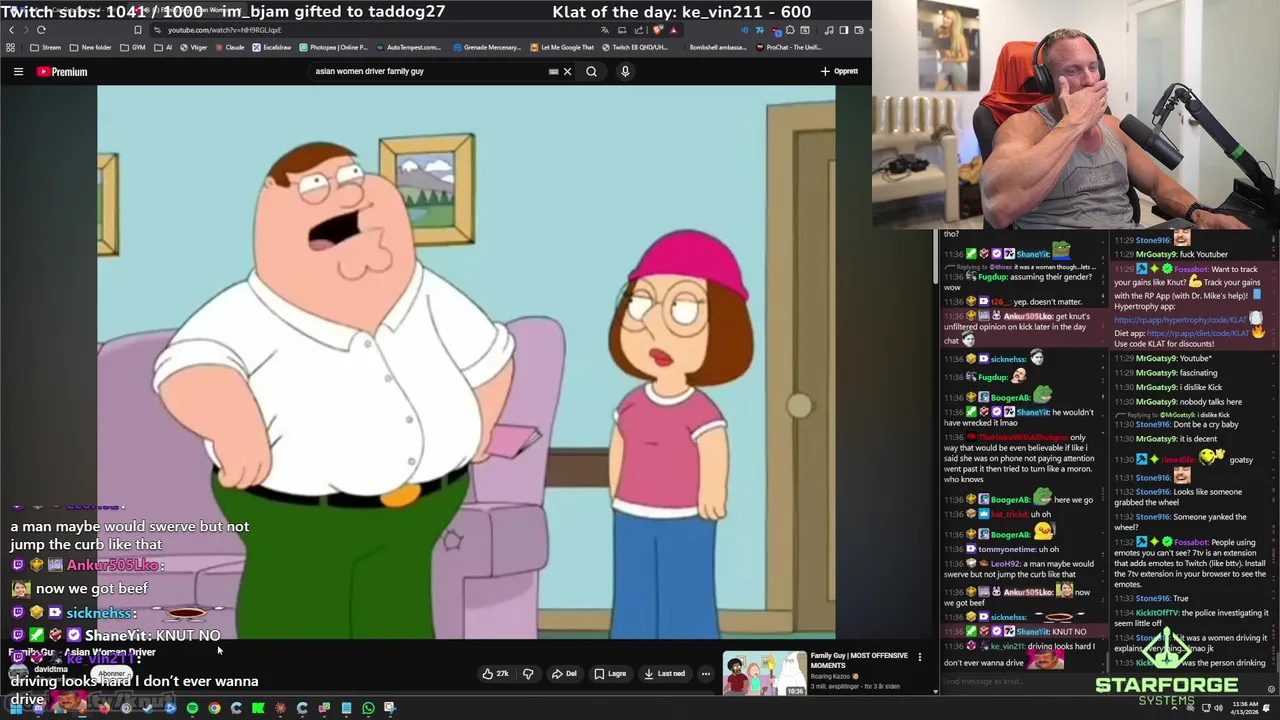Viewport: 1280px width, 720px height.
Task: Open the more actions ellipsis beside Last ned
Action: [x=705, y=674]
